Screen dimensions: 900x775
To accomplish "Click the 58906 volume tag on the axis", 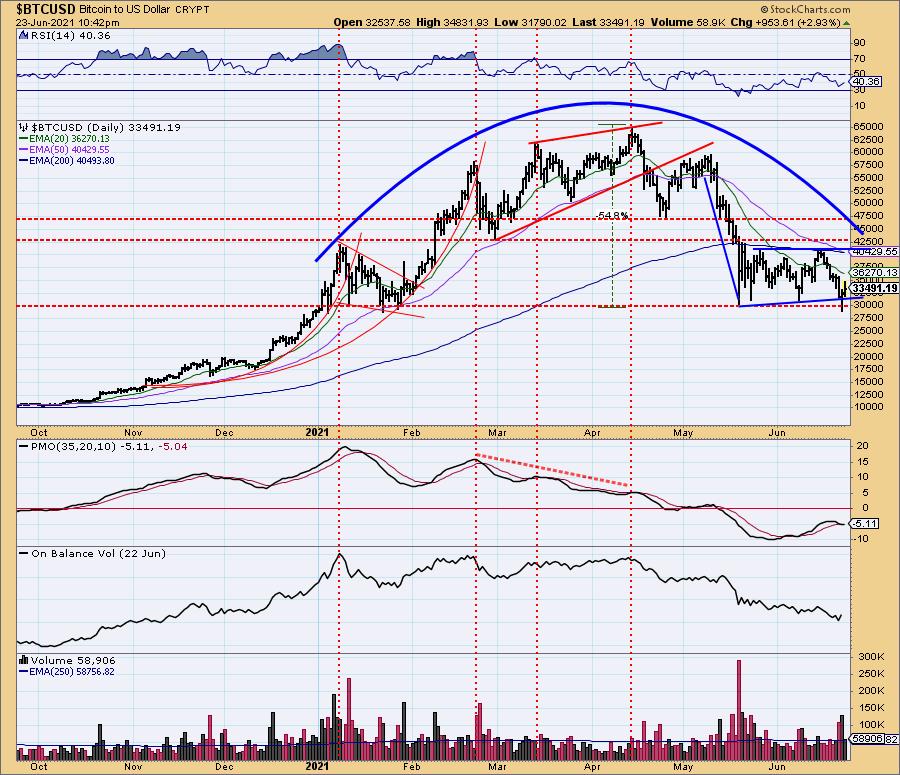I will [868, 739].
